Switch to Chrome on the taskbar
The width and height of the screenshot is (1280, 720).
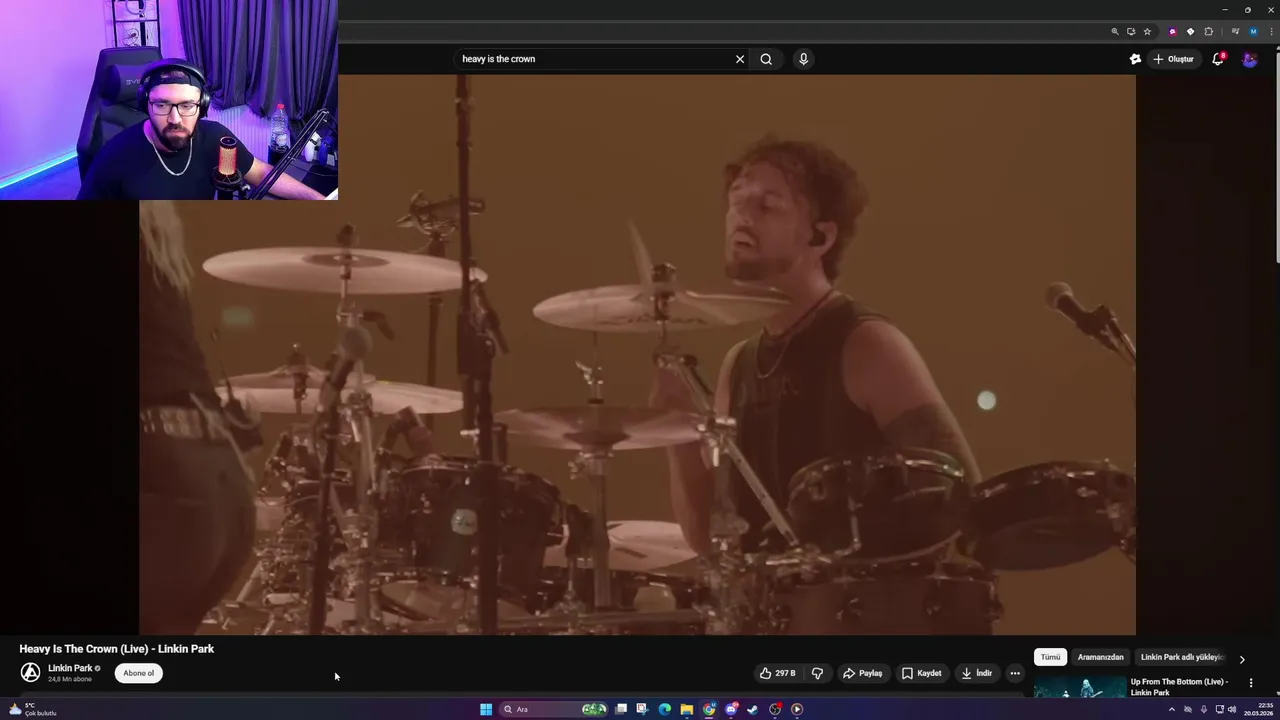709,709
